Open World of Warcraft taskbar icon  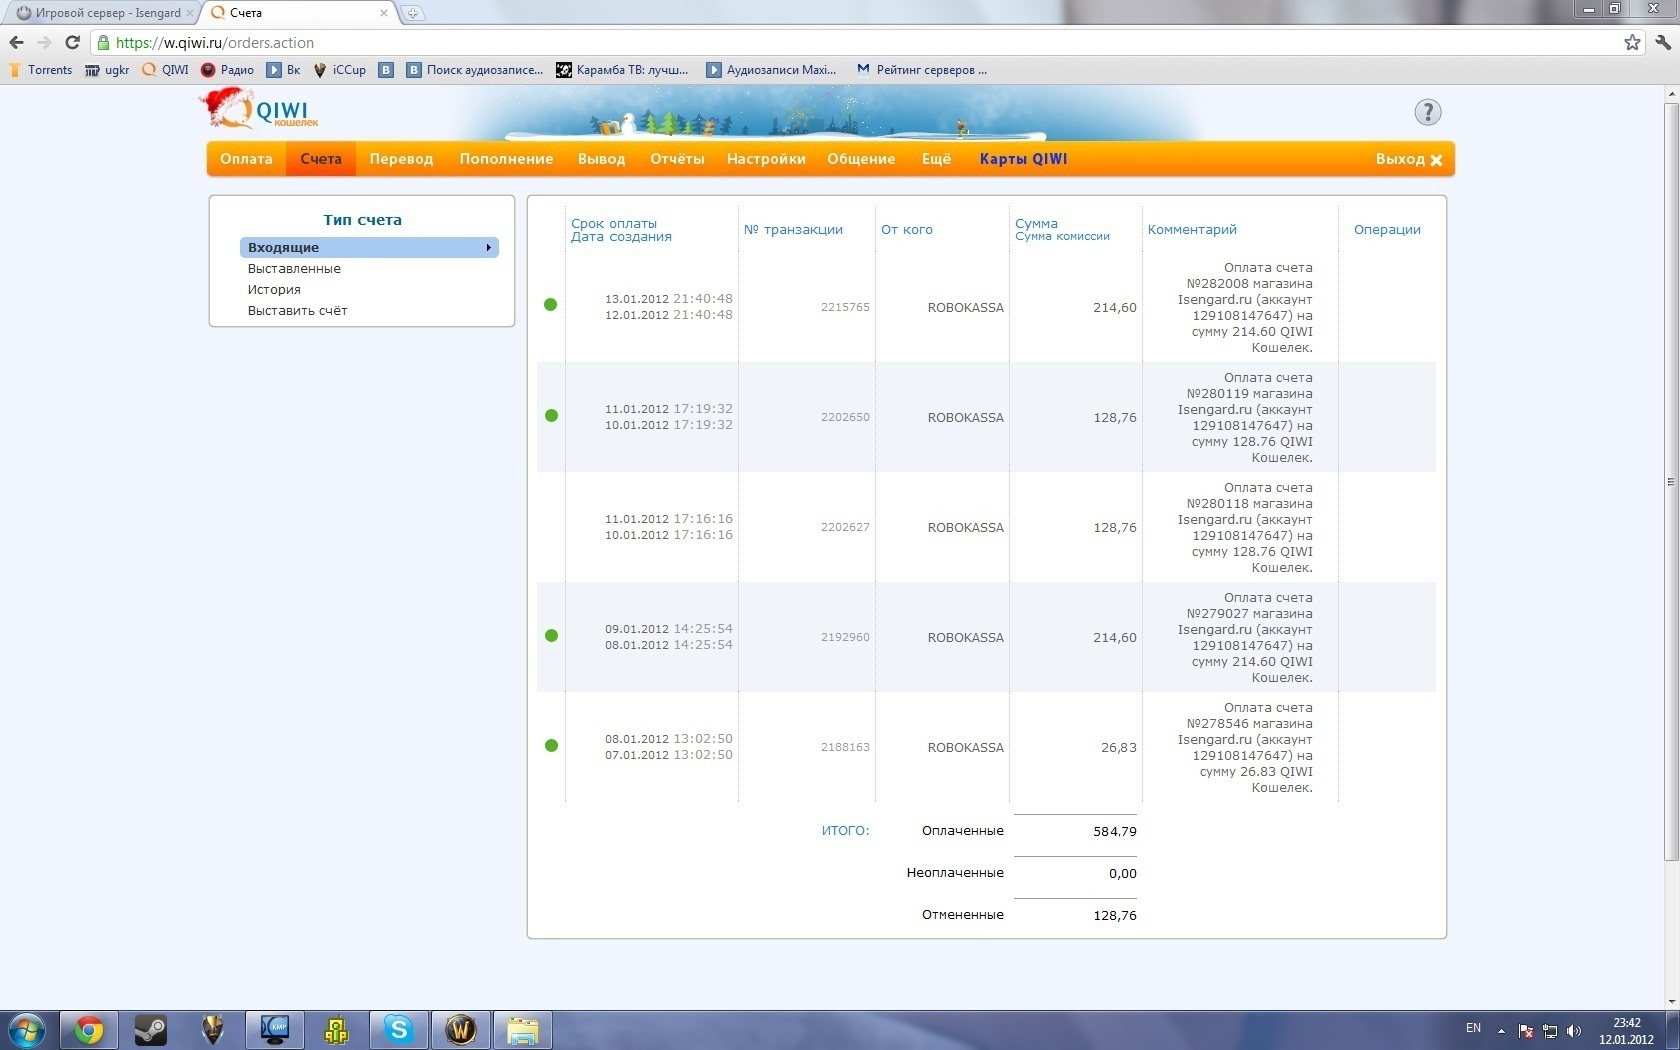[x=460, y=1030]
